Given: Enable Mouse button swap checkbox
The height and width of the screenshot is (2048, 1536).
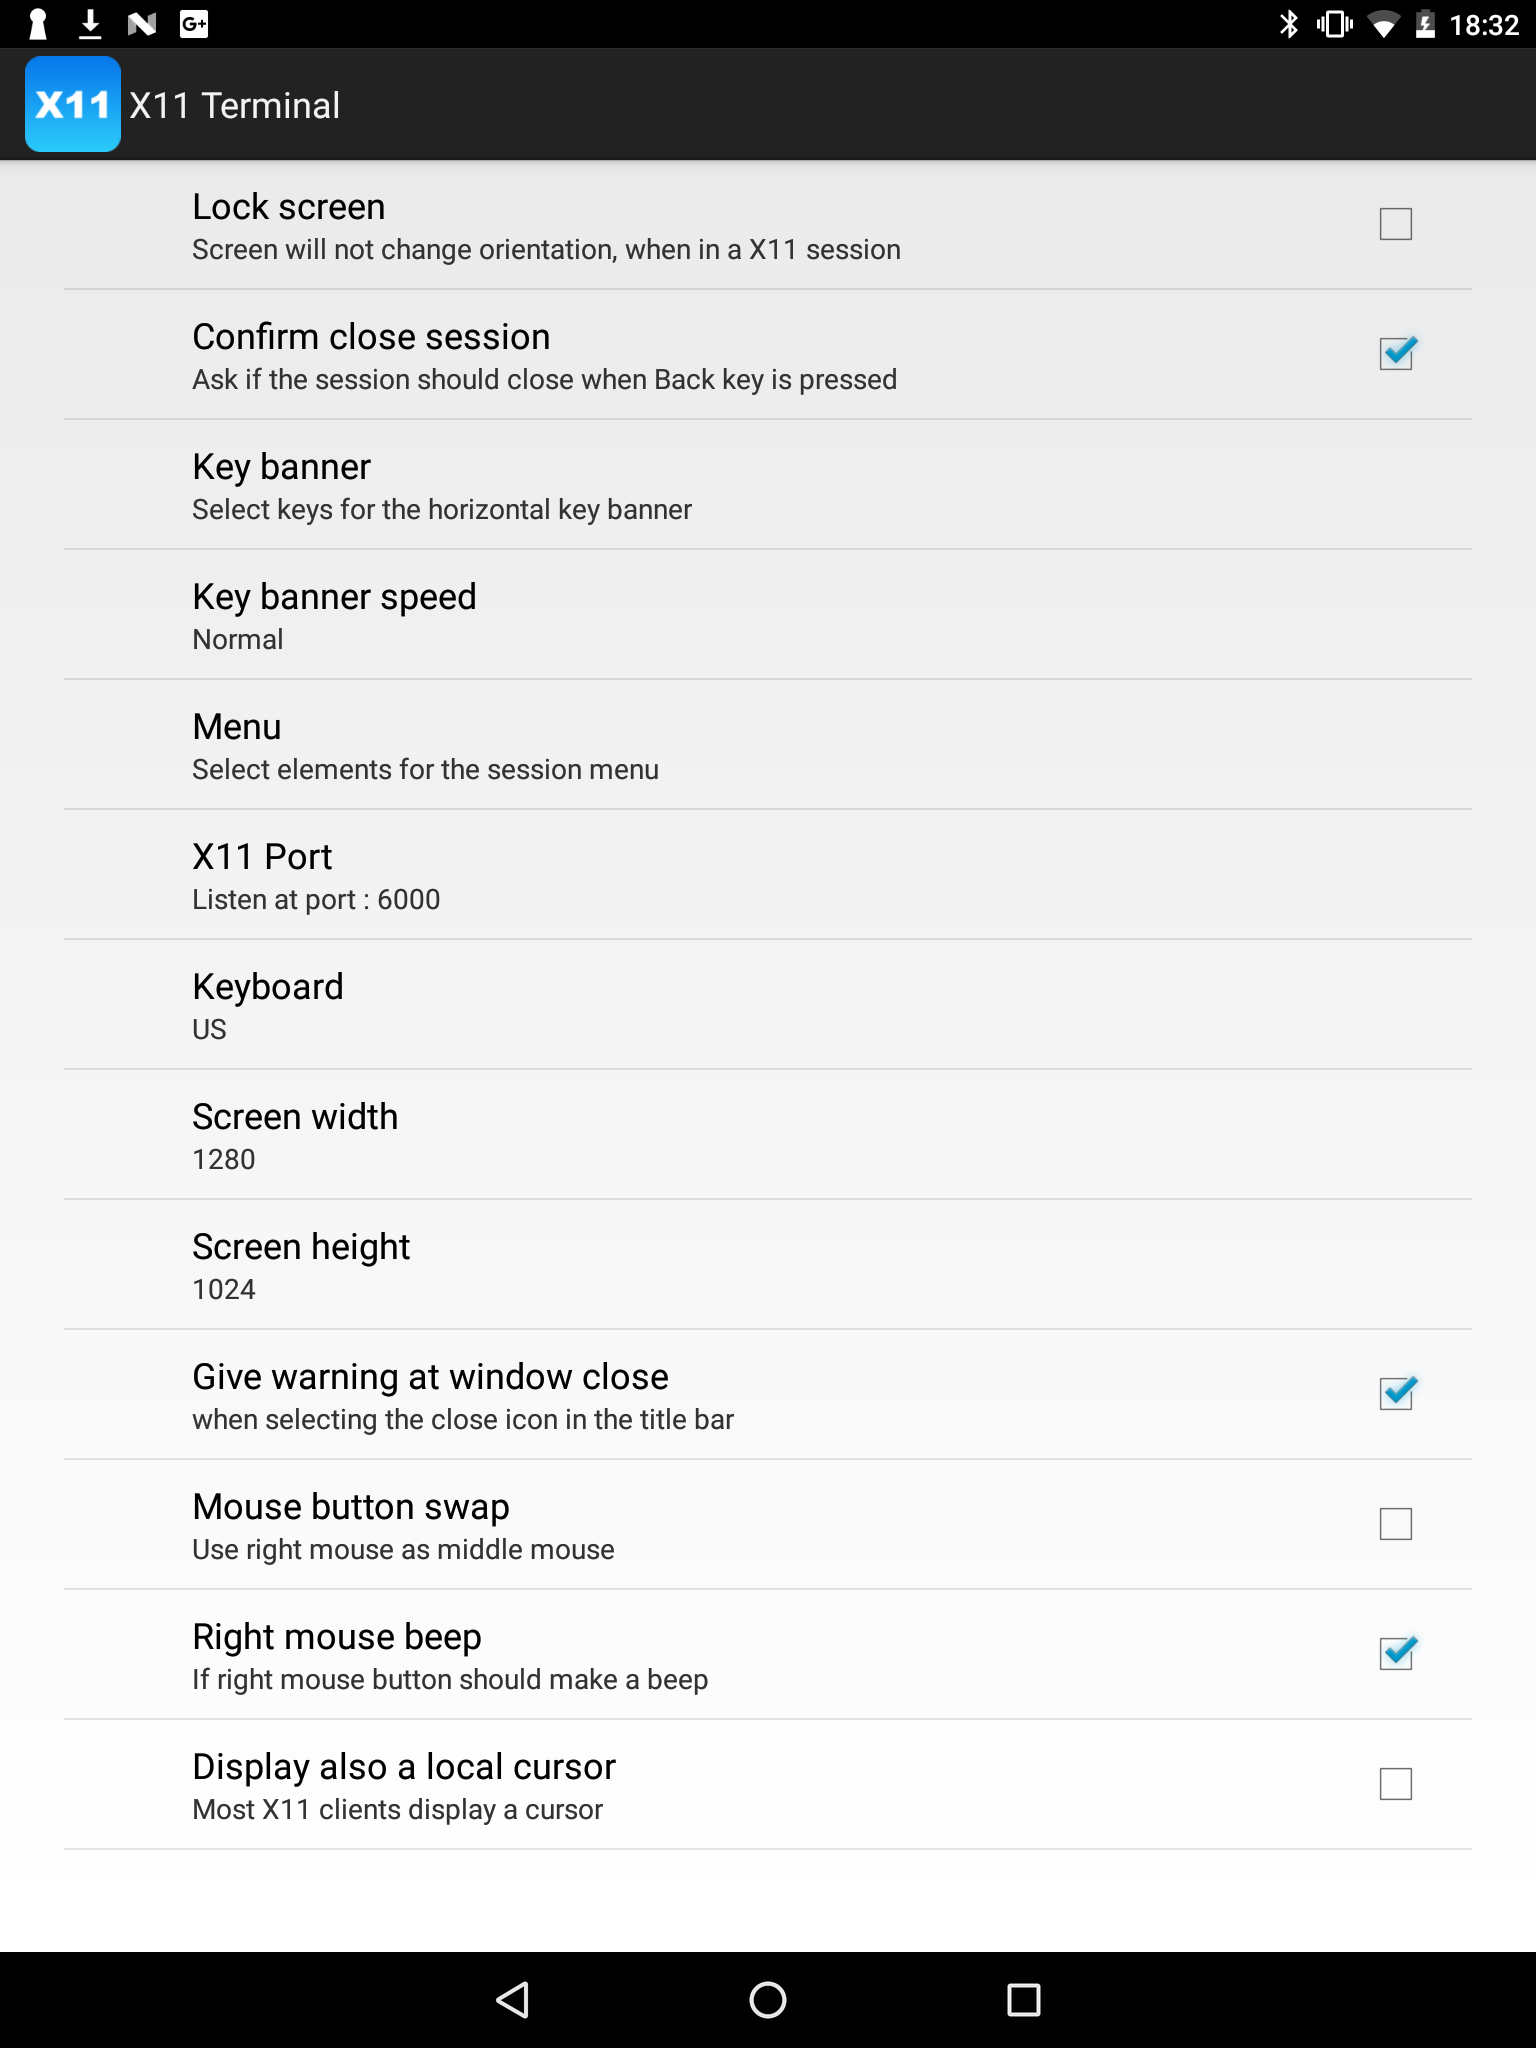Looking at the screenshot, I should [1395, 1524].
